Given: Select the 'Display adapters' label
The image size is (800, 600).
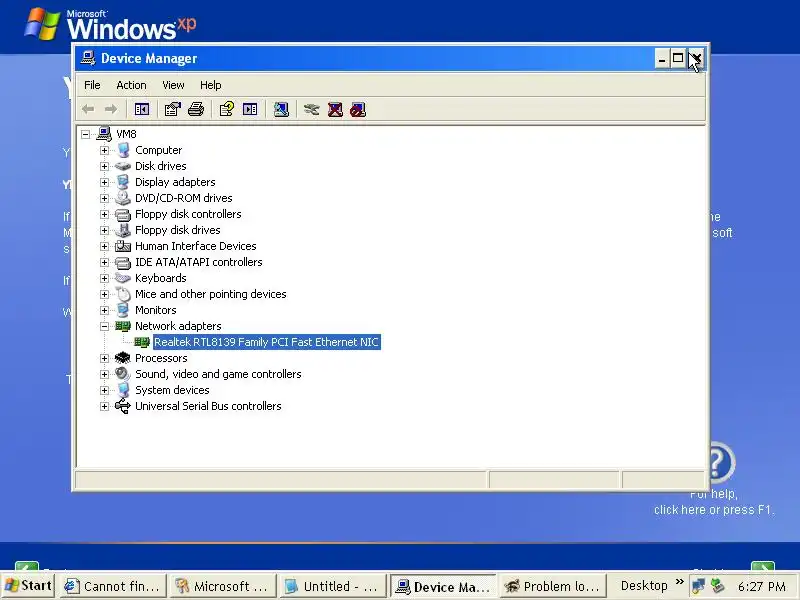Looking at the screenshot, I should point(175,182).
